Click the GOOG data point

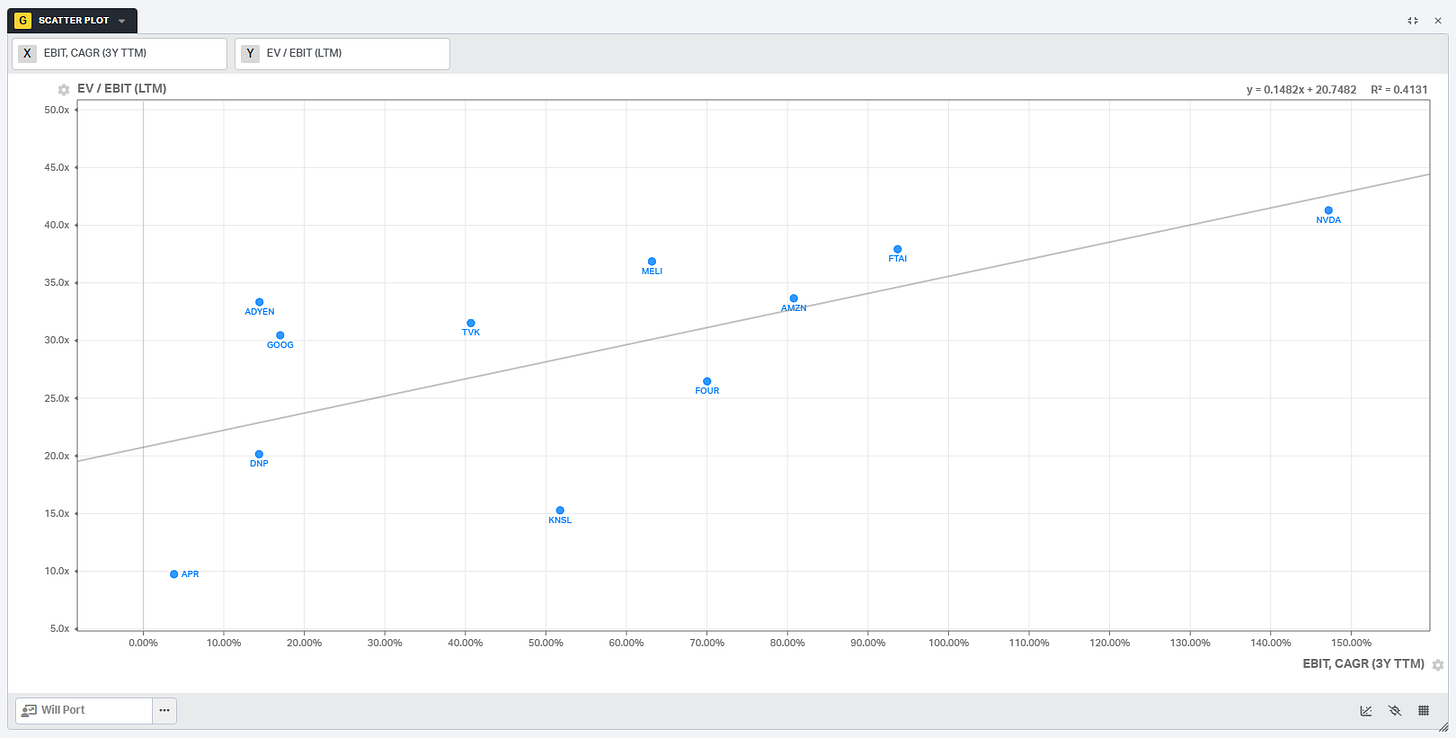coord(280,335)
